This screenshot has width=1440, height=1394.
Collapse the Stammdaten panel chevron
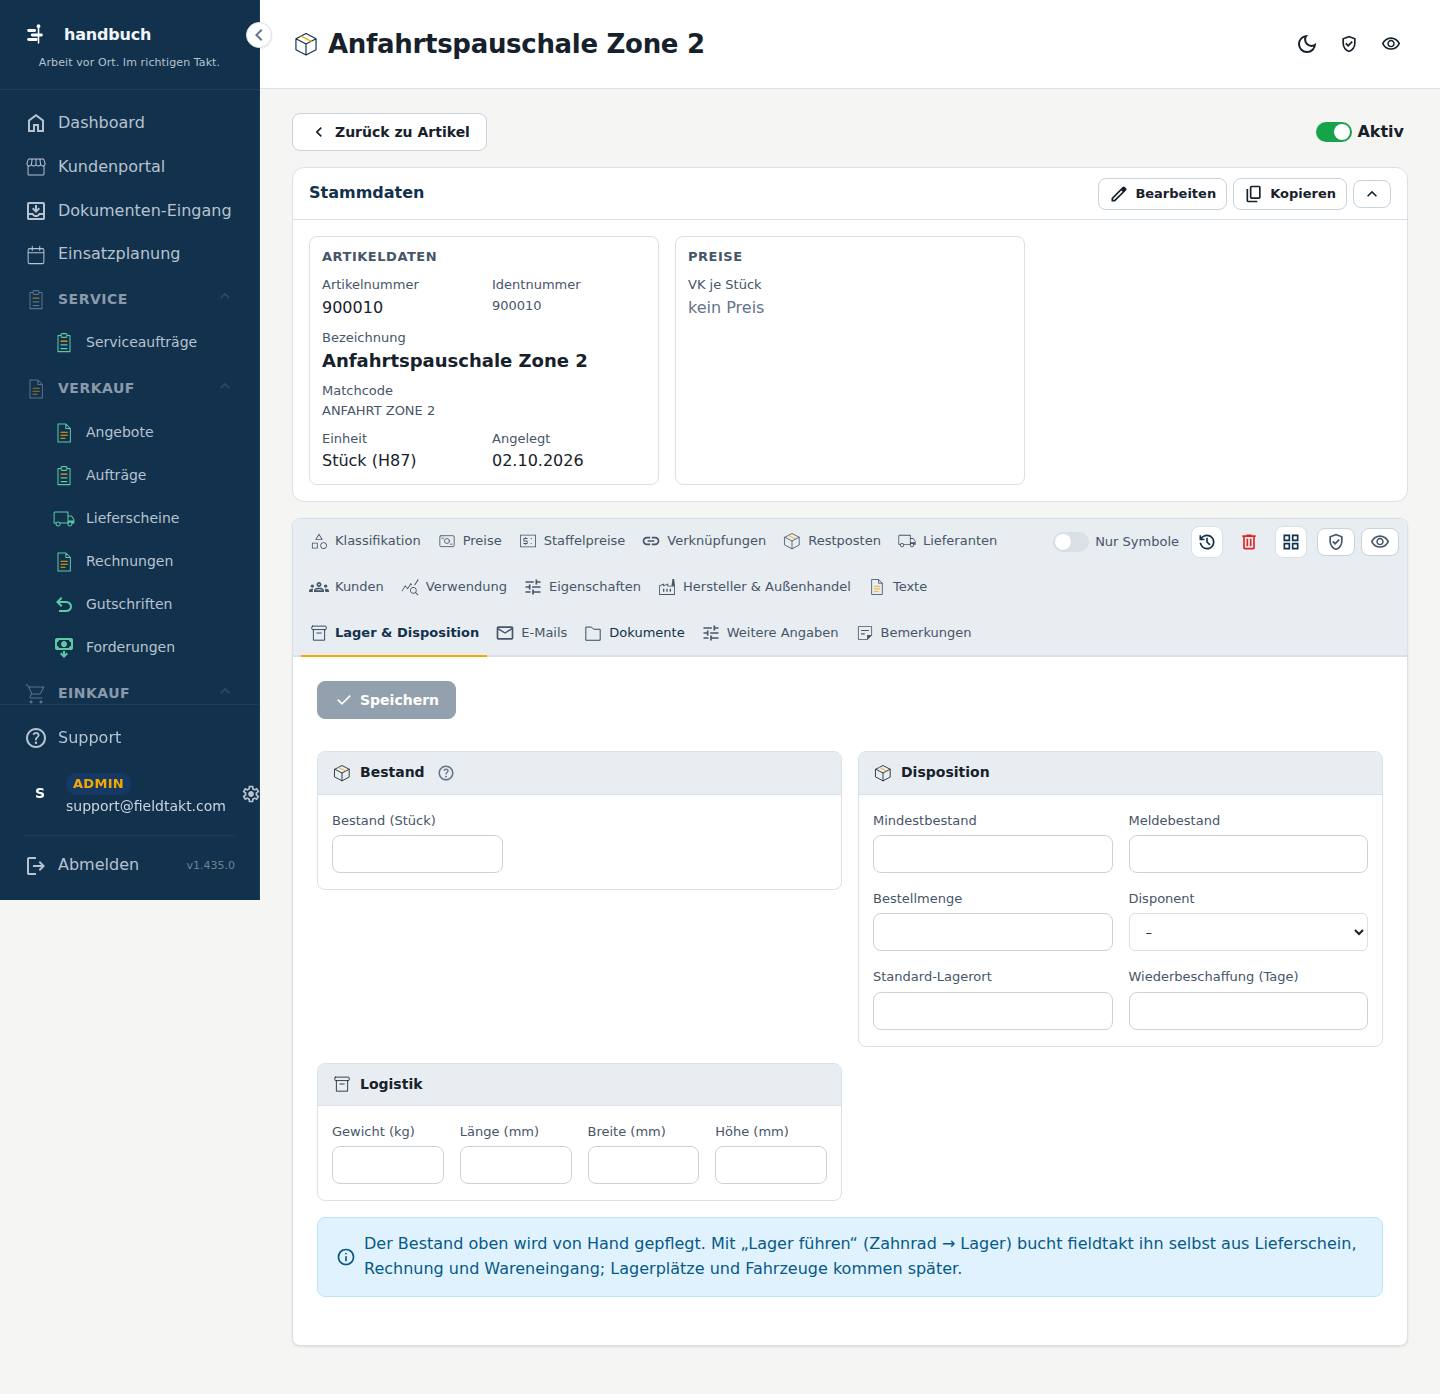tap(1372, 194)
